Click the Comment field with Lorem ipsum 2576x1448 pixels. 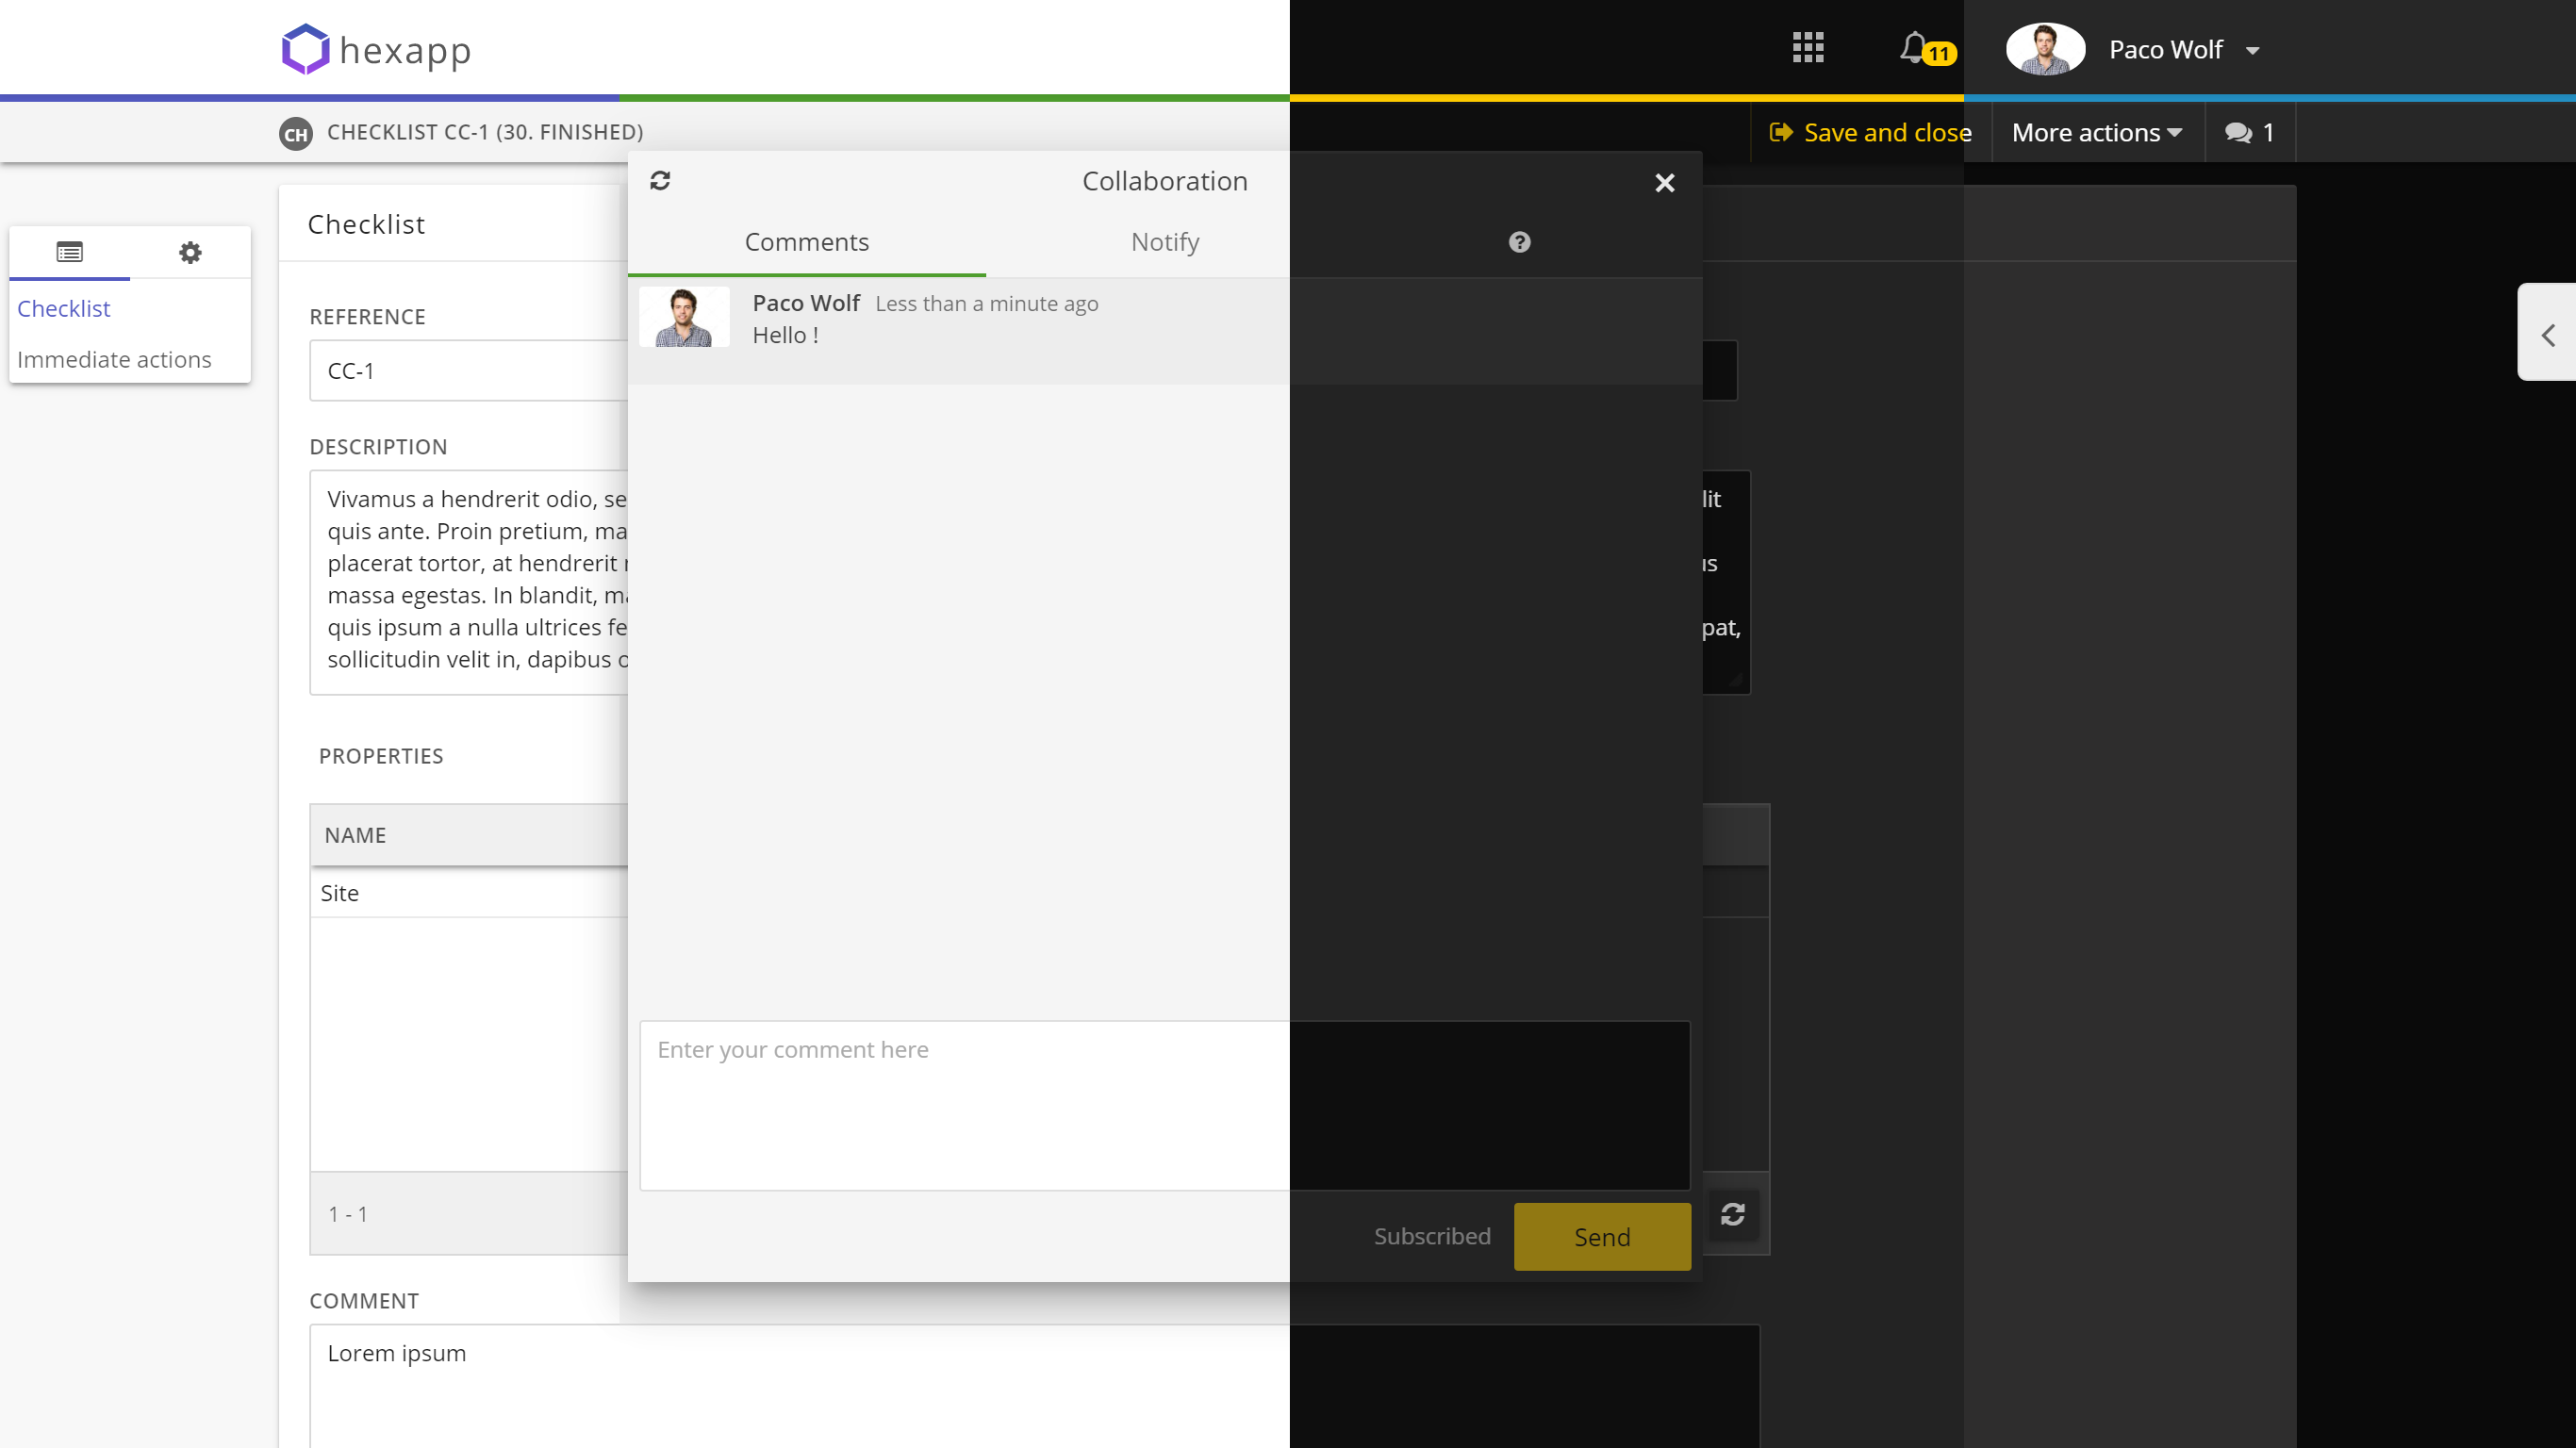(1035, 1386)
